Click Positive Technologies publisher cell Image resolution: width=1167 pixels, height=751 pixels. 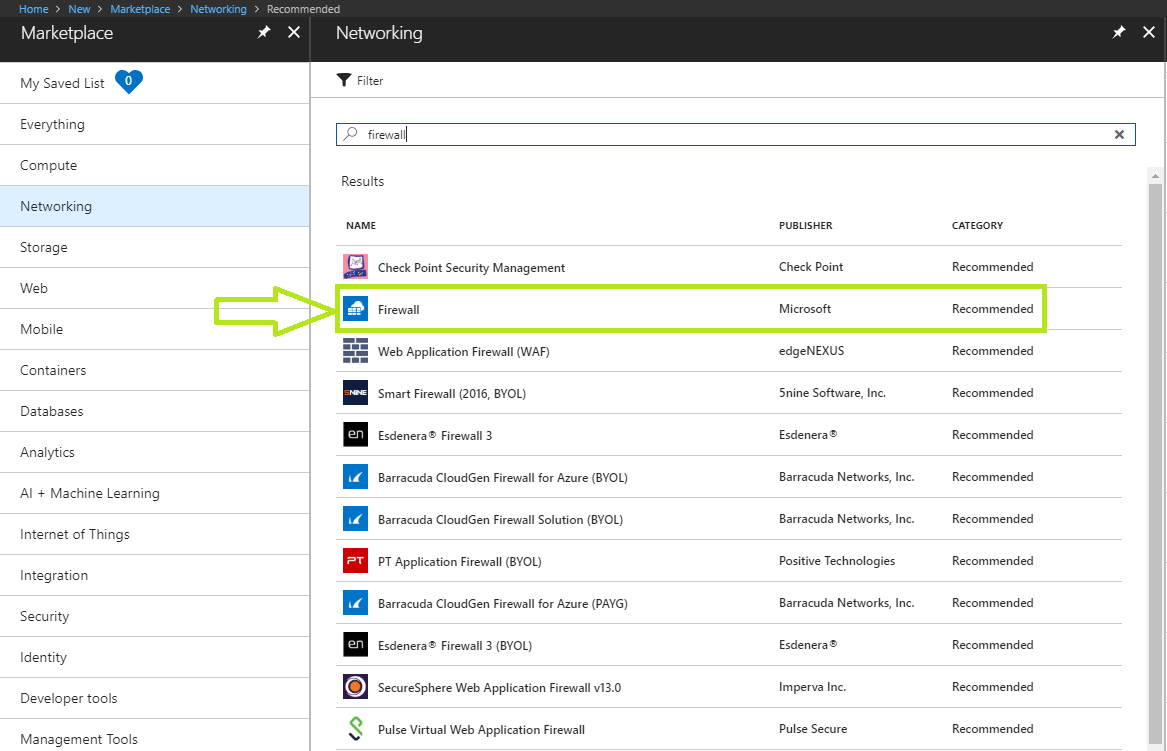click(x=837, y=560)
